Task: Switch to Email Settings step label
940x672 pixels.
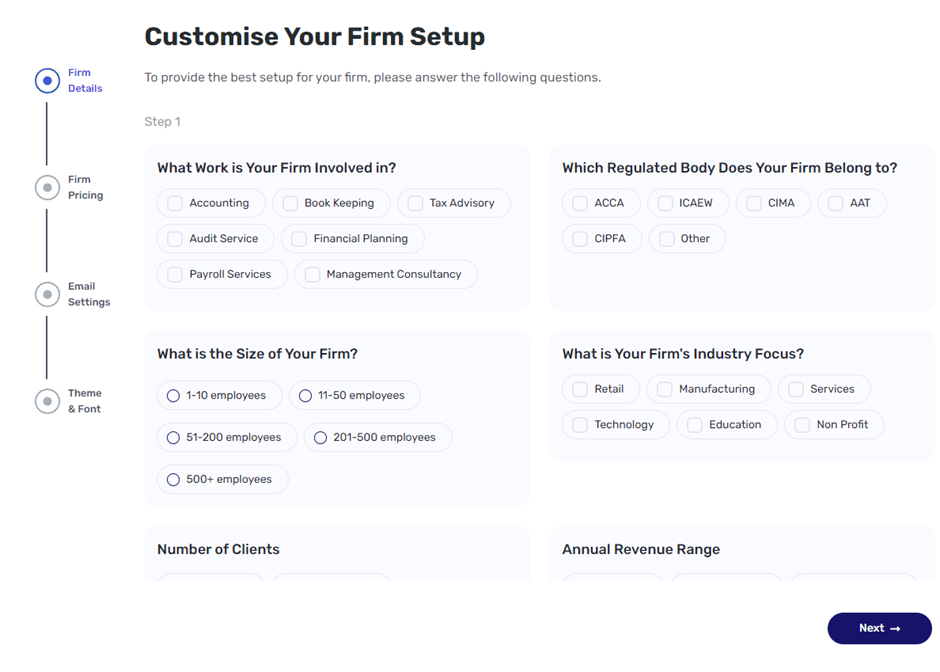Action: [88, 294]
